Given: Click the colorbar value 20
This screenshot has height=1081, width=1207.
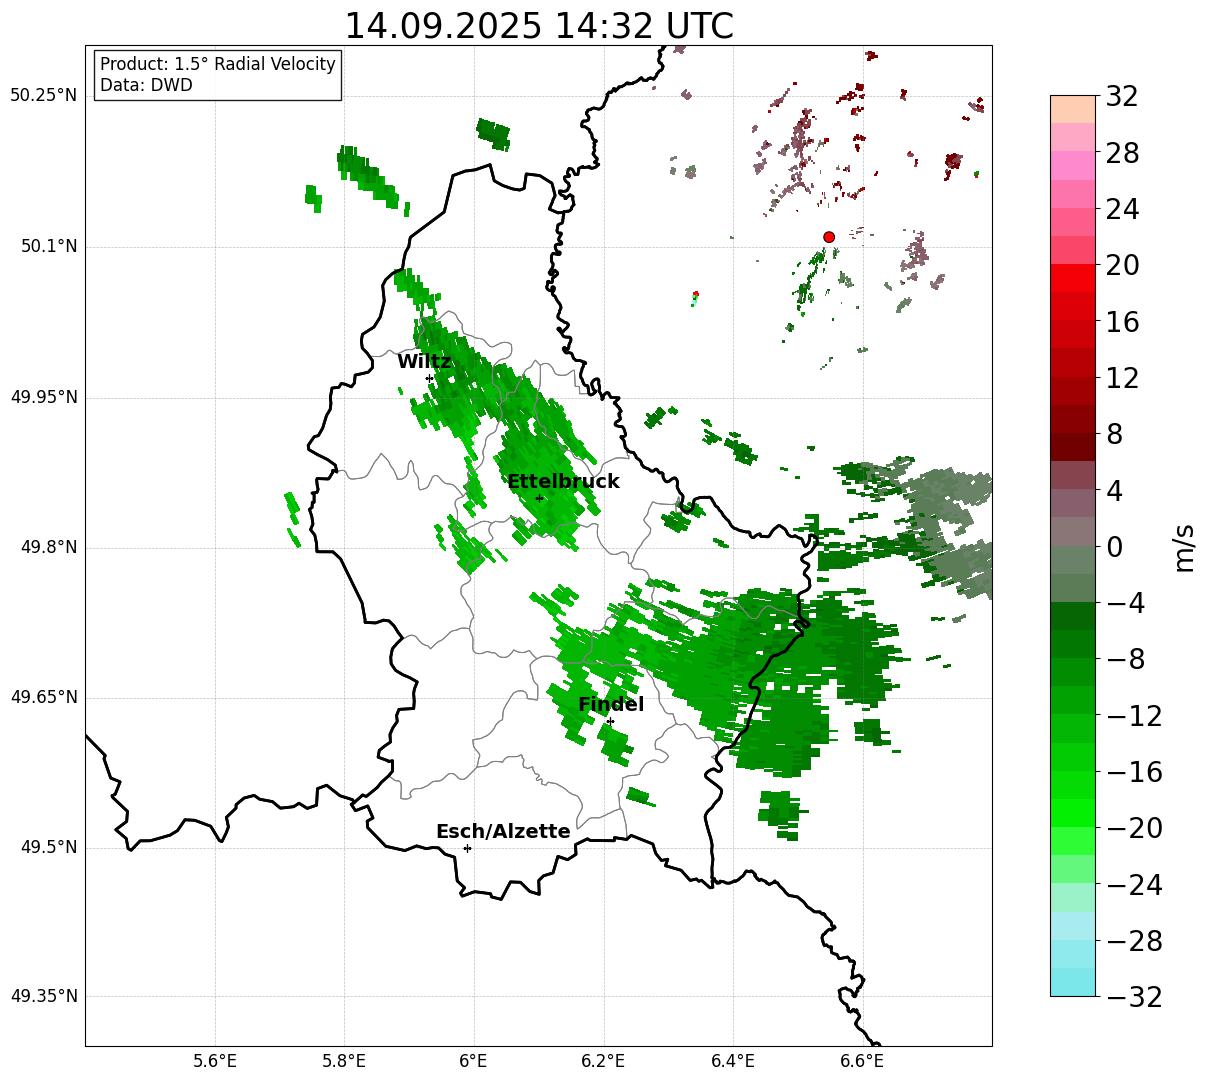Looking at the screenshot, I should tap(1122, 266).
